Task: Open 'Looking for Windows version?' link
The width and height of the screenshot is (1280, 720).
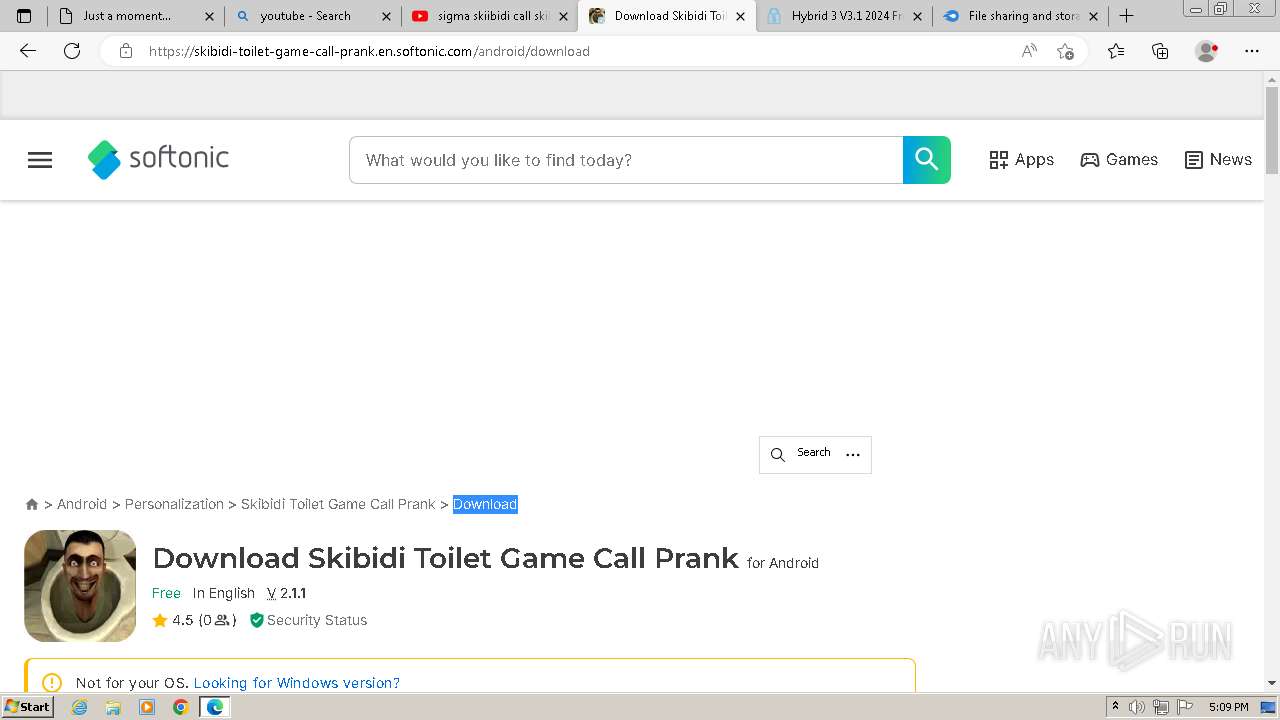Action: (x=296, y=683)
